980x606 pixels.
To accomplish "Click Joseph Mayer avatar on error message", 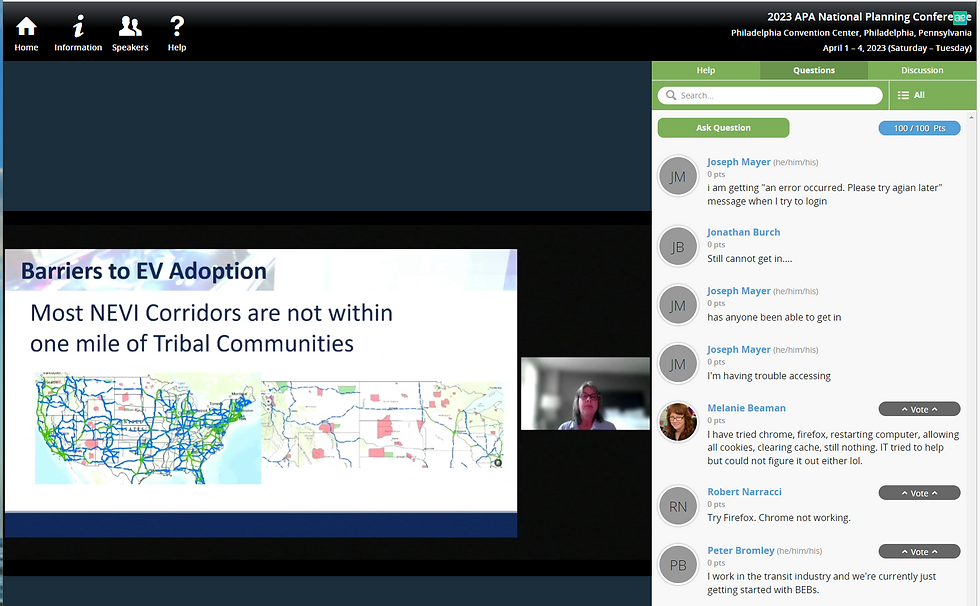I will 678,177.
